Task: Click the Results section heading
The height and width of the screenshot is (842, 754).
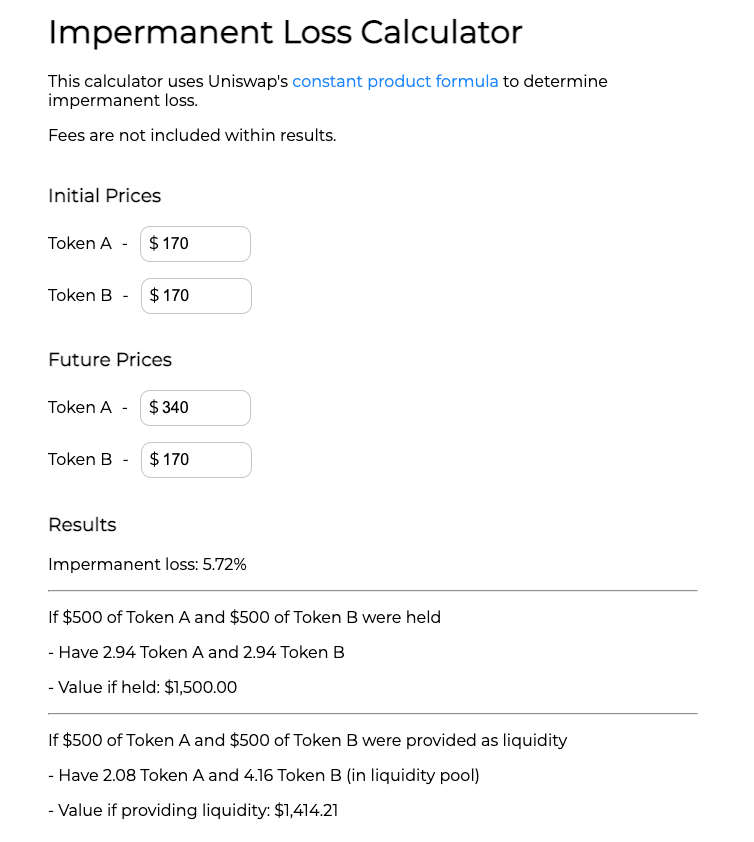Action: point(82,525)
